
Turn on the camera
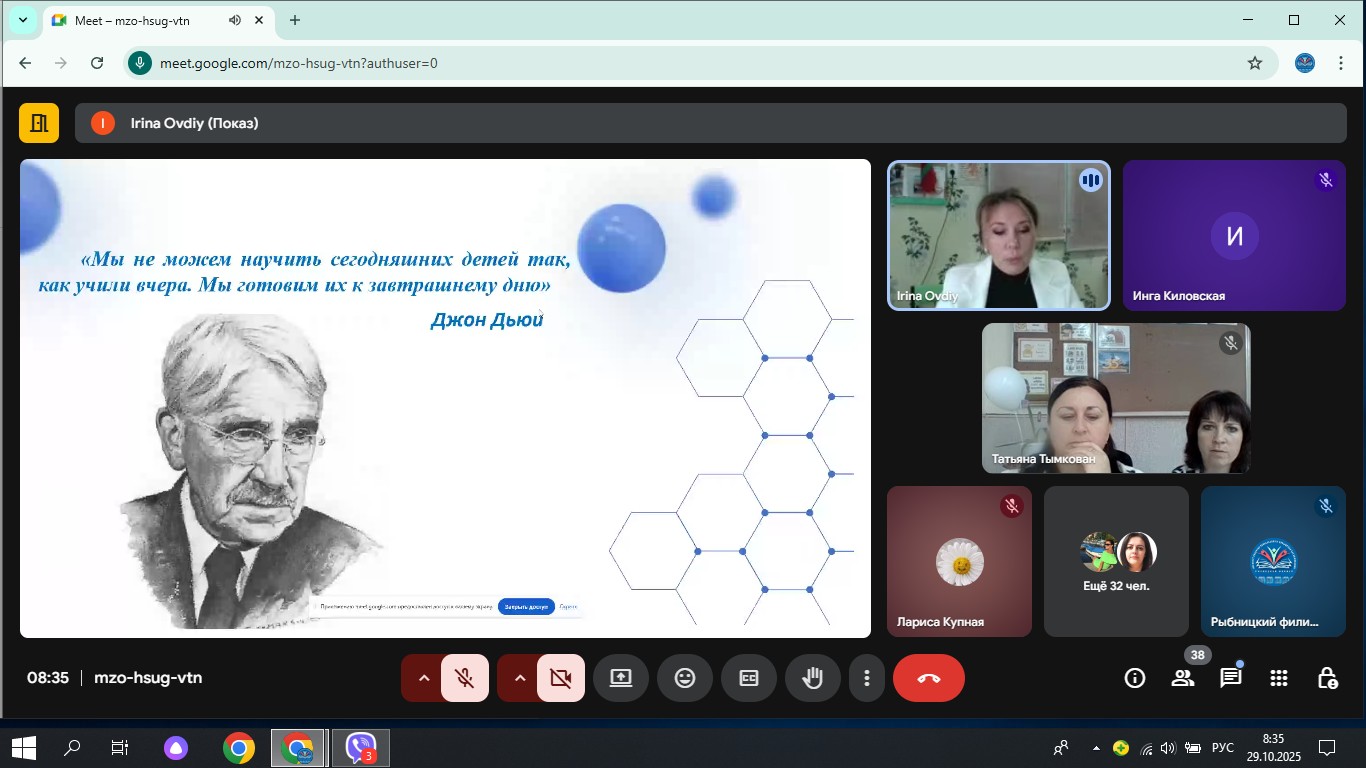tap(561, 678)
